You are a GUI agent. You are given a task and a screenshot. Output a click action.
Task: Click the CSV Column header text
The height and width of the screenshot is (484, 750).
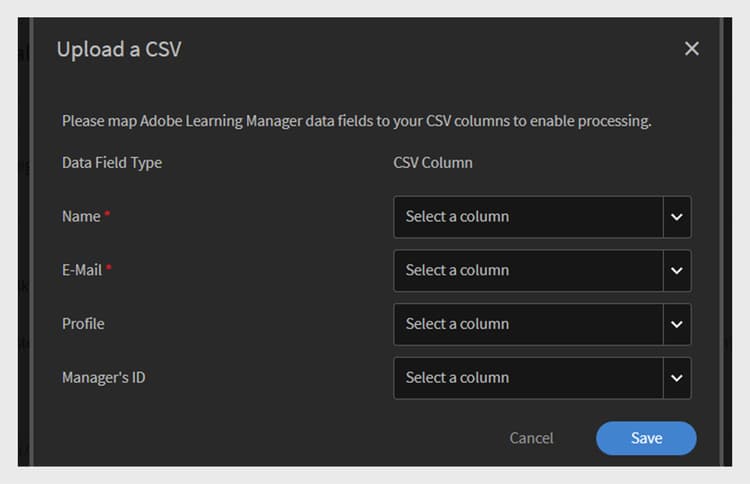click(433, 163)
